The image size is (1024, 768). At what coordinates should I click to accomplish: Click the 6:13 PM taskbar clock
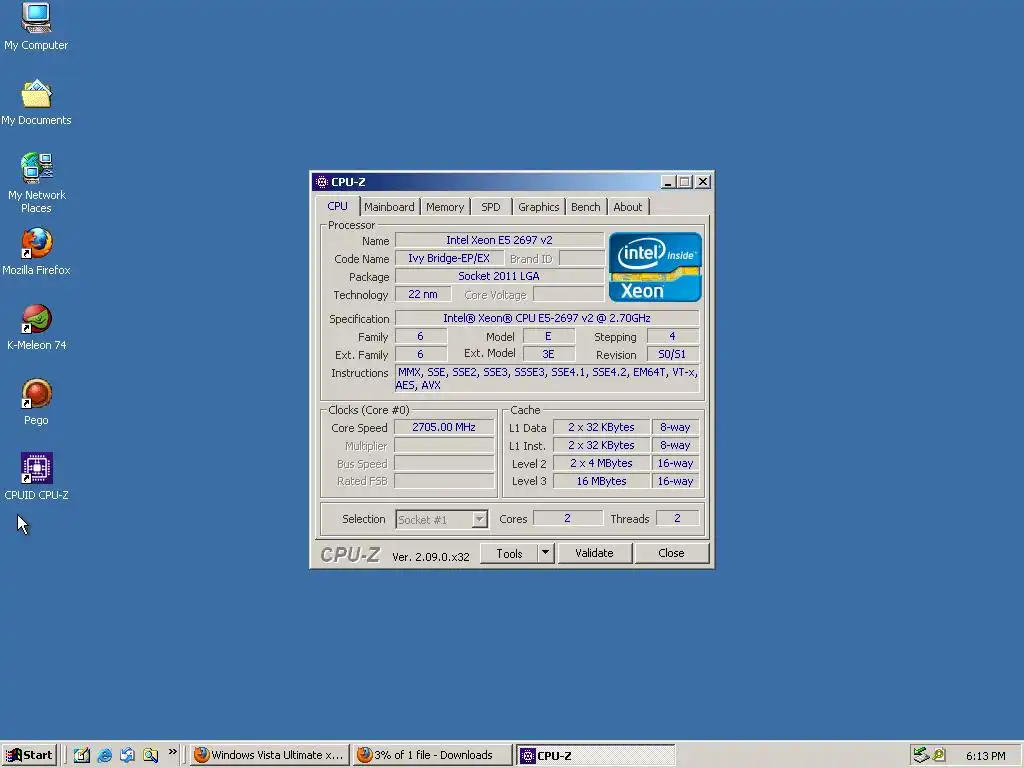click(x=985, y=756)
